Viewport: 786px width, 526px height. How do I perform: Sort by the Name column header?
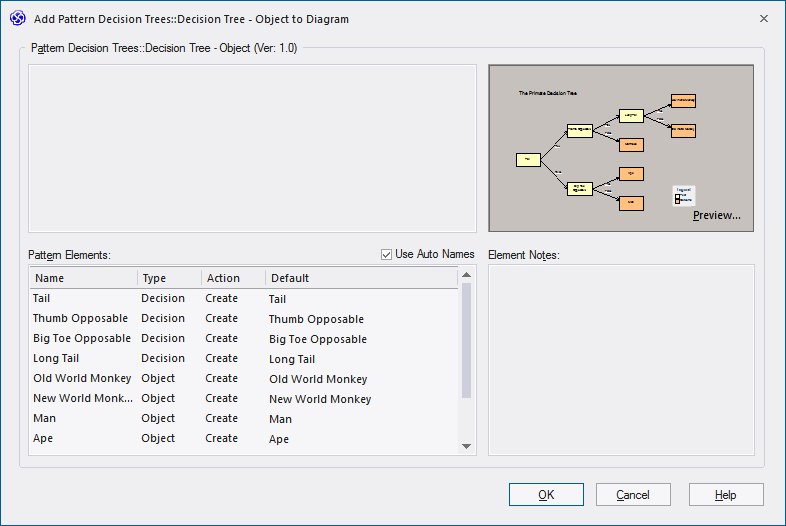(82, 278)
